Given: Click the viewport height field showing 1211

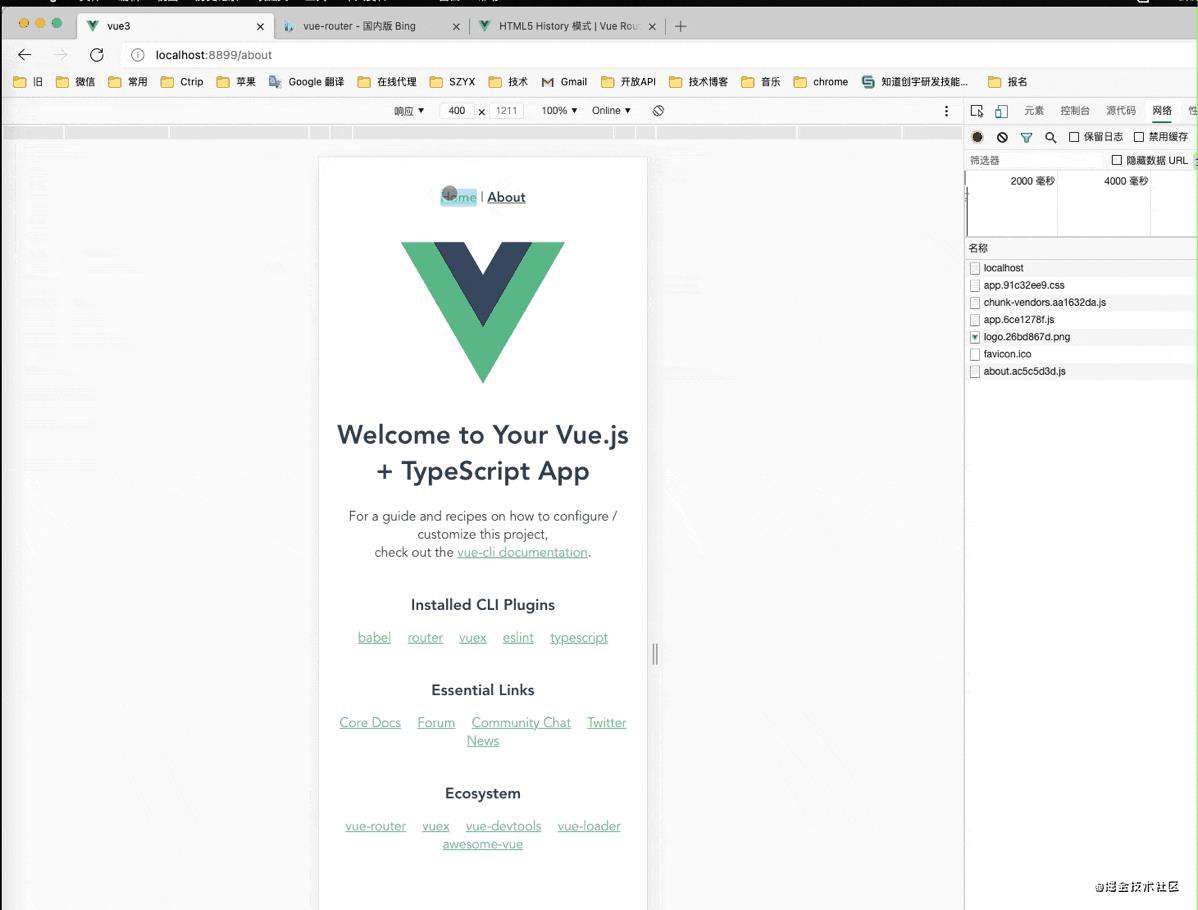Looking at the screenshot, I should 507,111.
